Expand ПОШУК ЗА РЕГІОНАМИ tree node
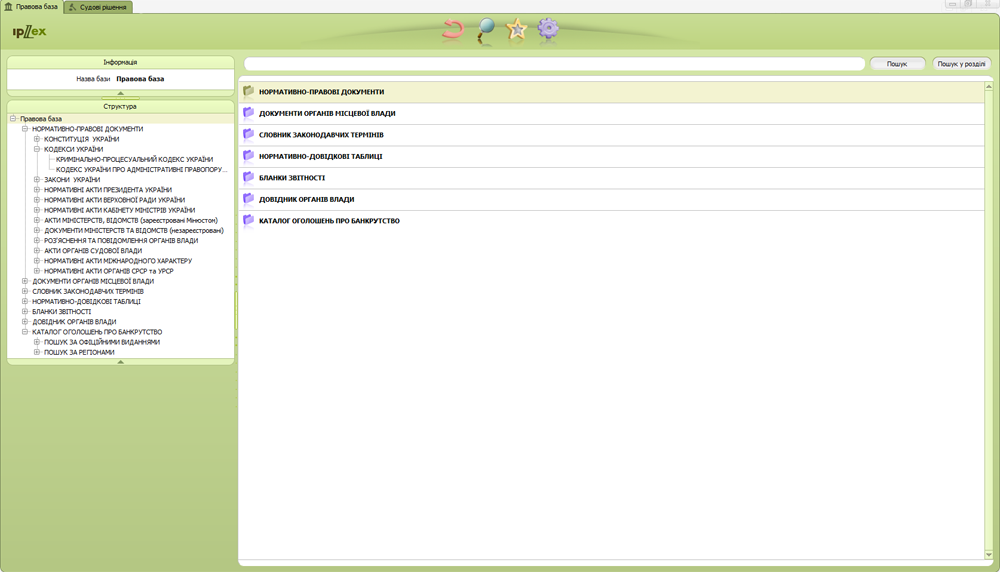This screenshot has height=572, width=1000. pos(37,352)
